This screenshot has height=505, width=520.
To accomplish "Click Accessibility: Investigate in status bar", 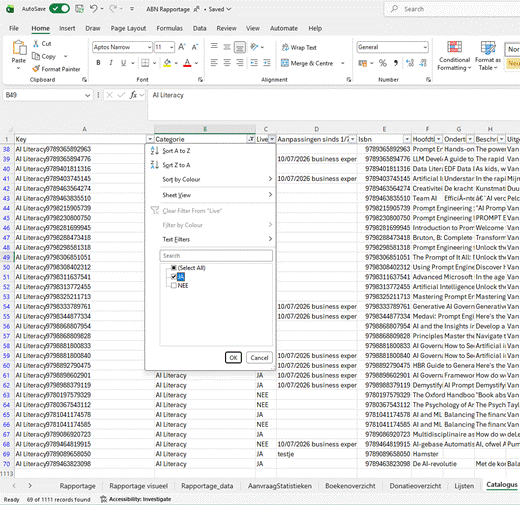I will pyautogui.click(x=136, y=499).
